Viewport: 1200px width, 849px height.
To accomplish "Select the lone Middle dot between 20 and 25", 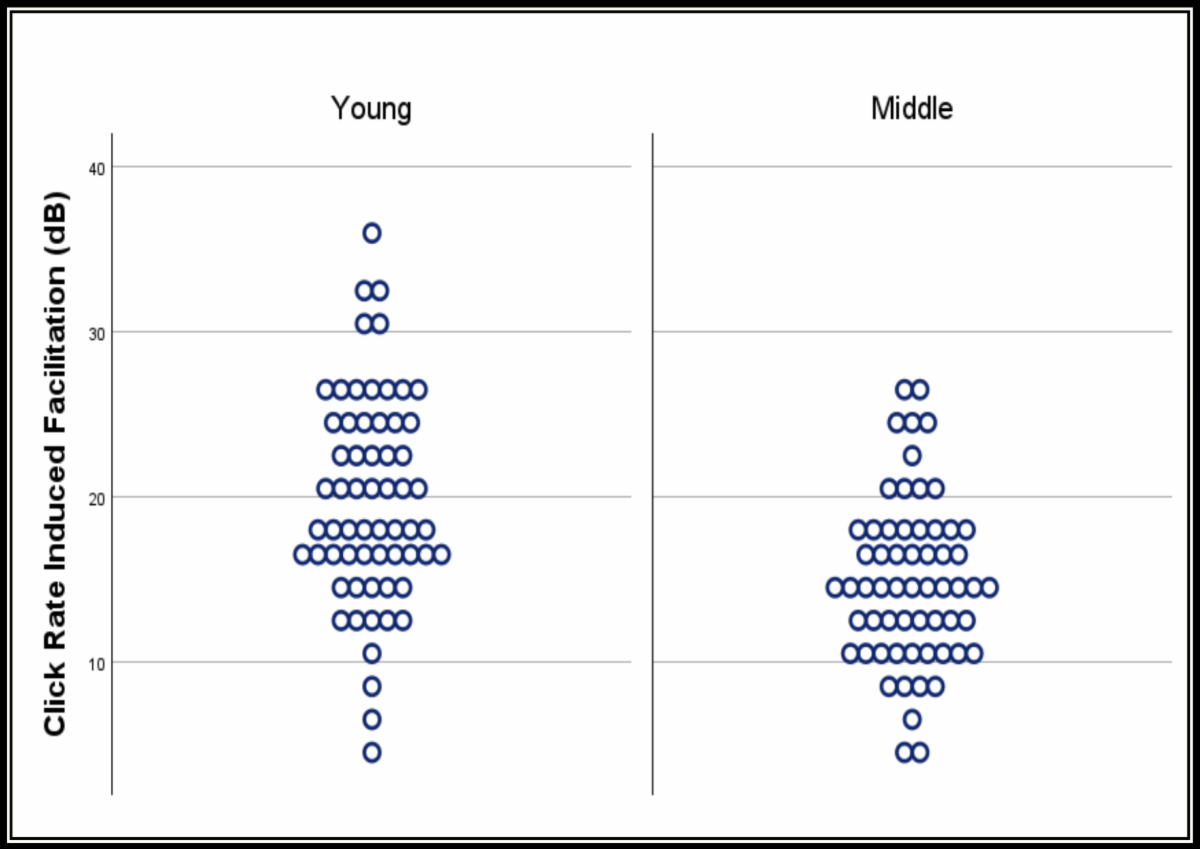I will click(x=912, y=456).
